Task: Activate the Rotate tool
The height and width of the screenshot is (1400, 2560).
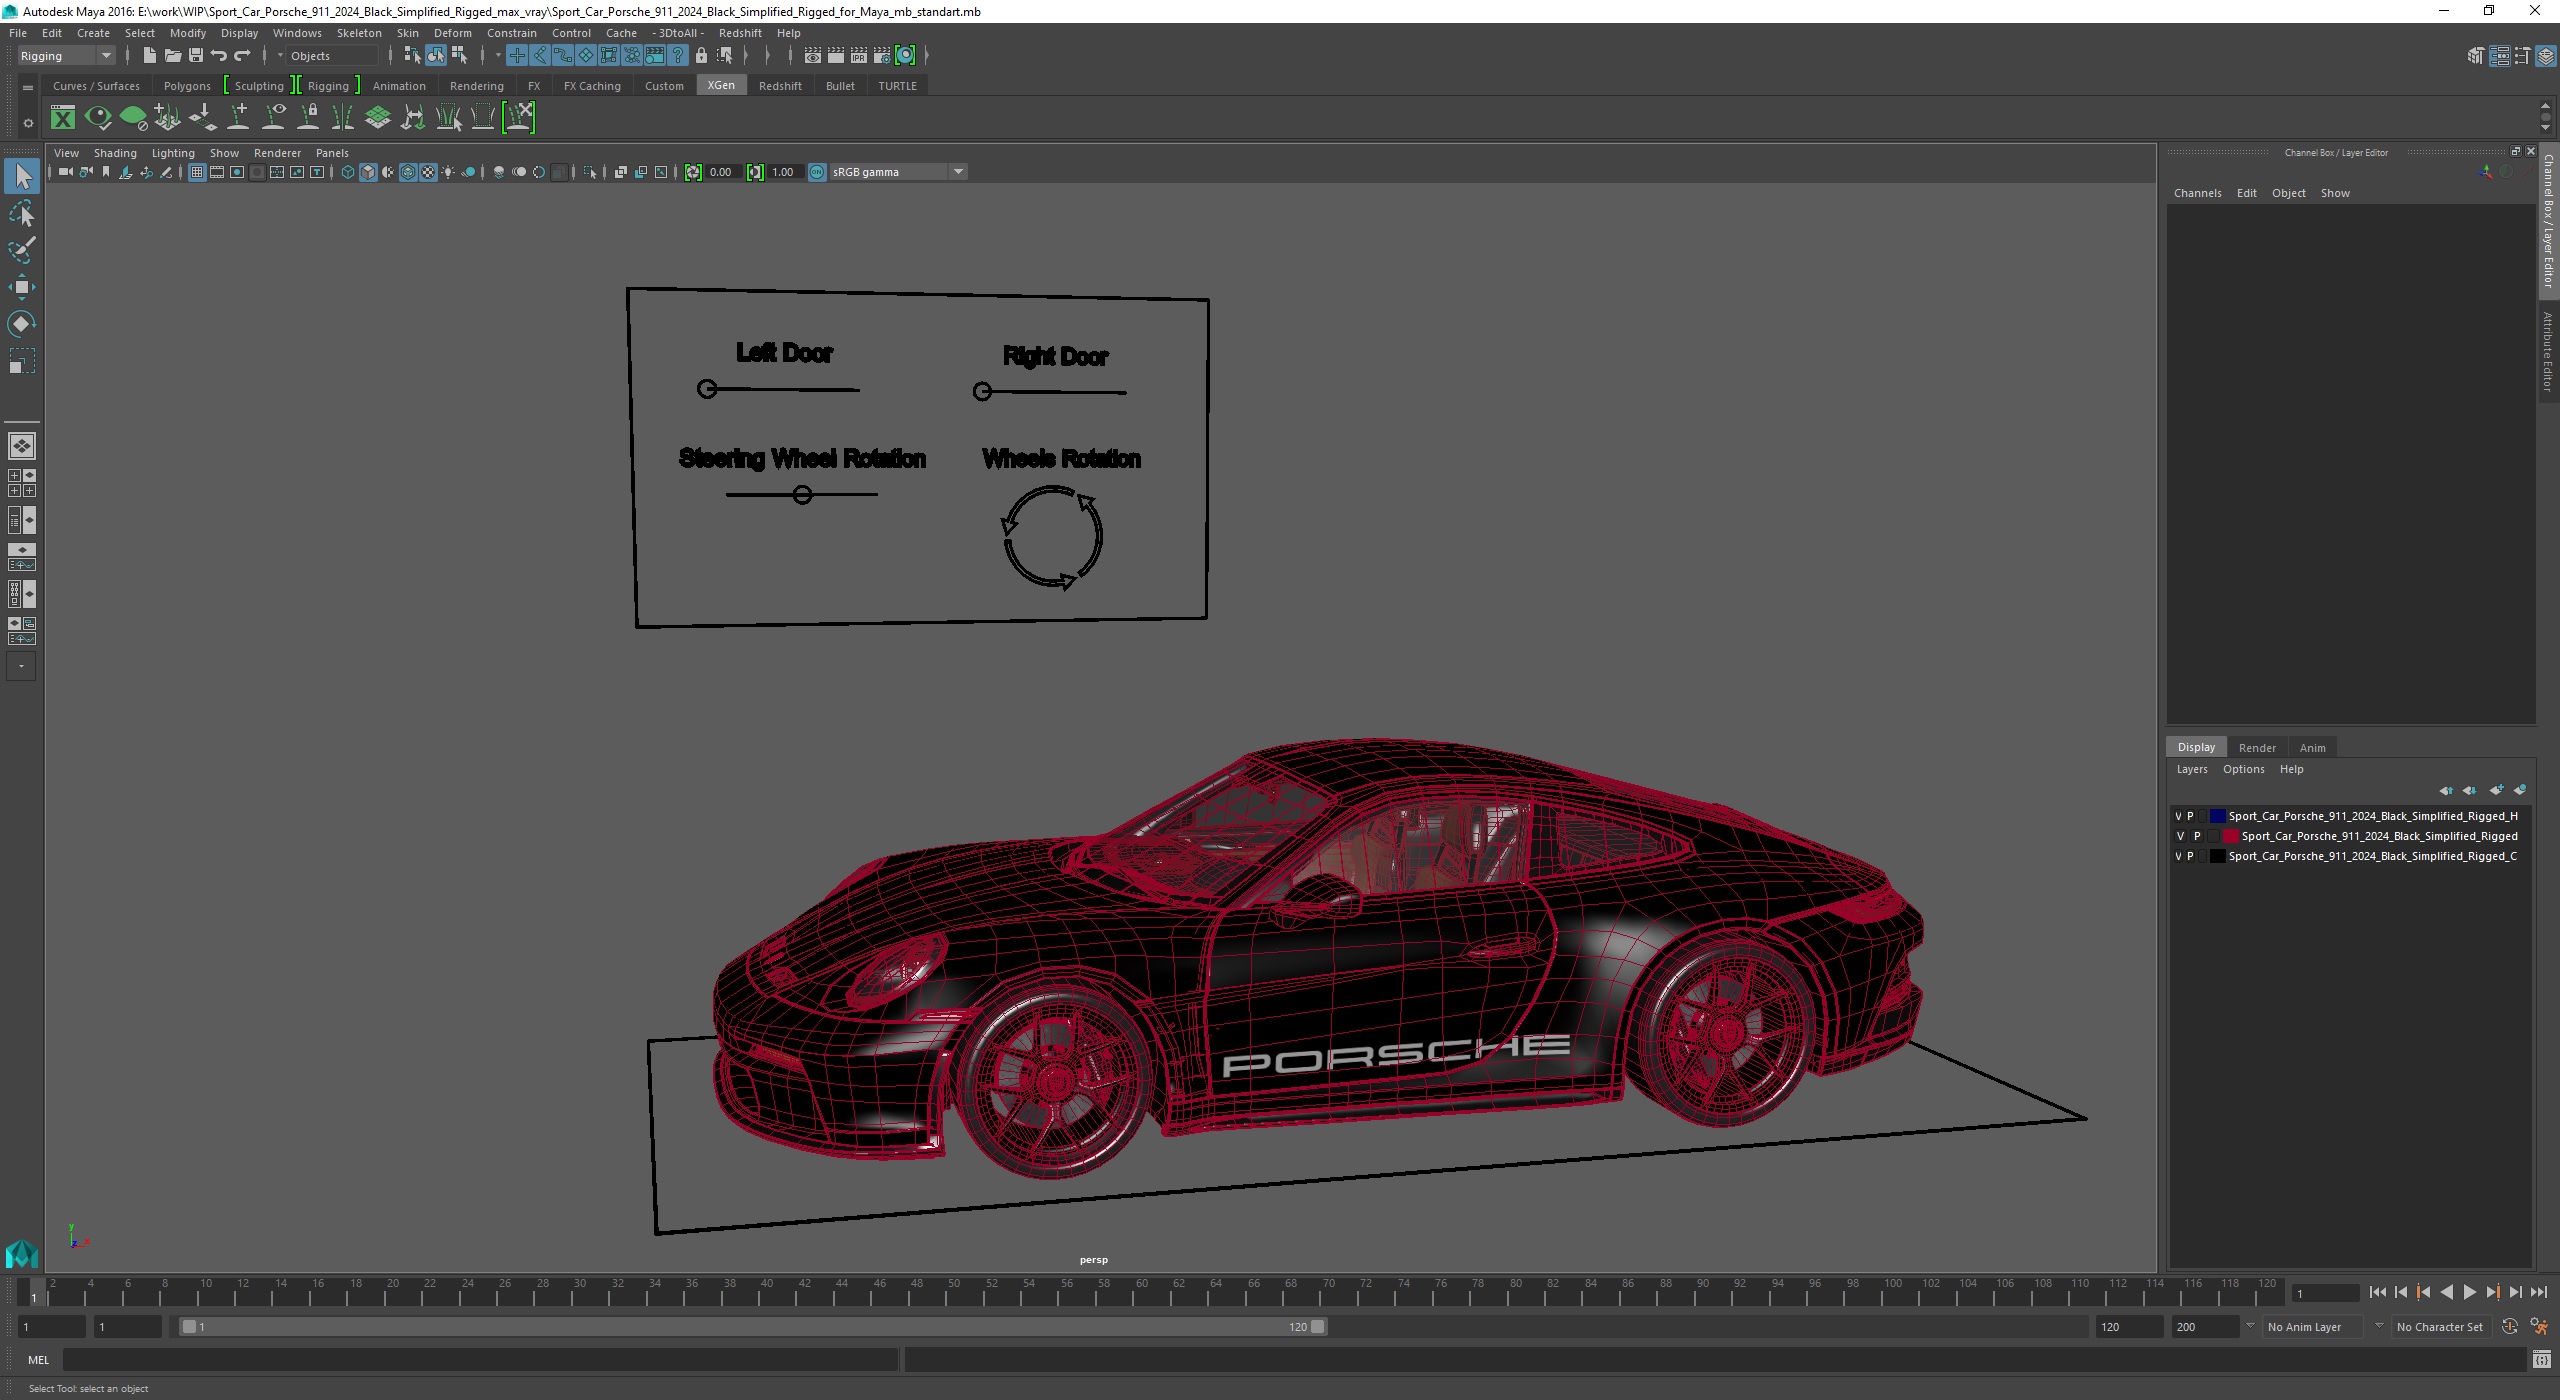Action: coord(22,324)
